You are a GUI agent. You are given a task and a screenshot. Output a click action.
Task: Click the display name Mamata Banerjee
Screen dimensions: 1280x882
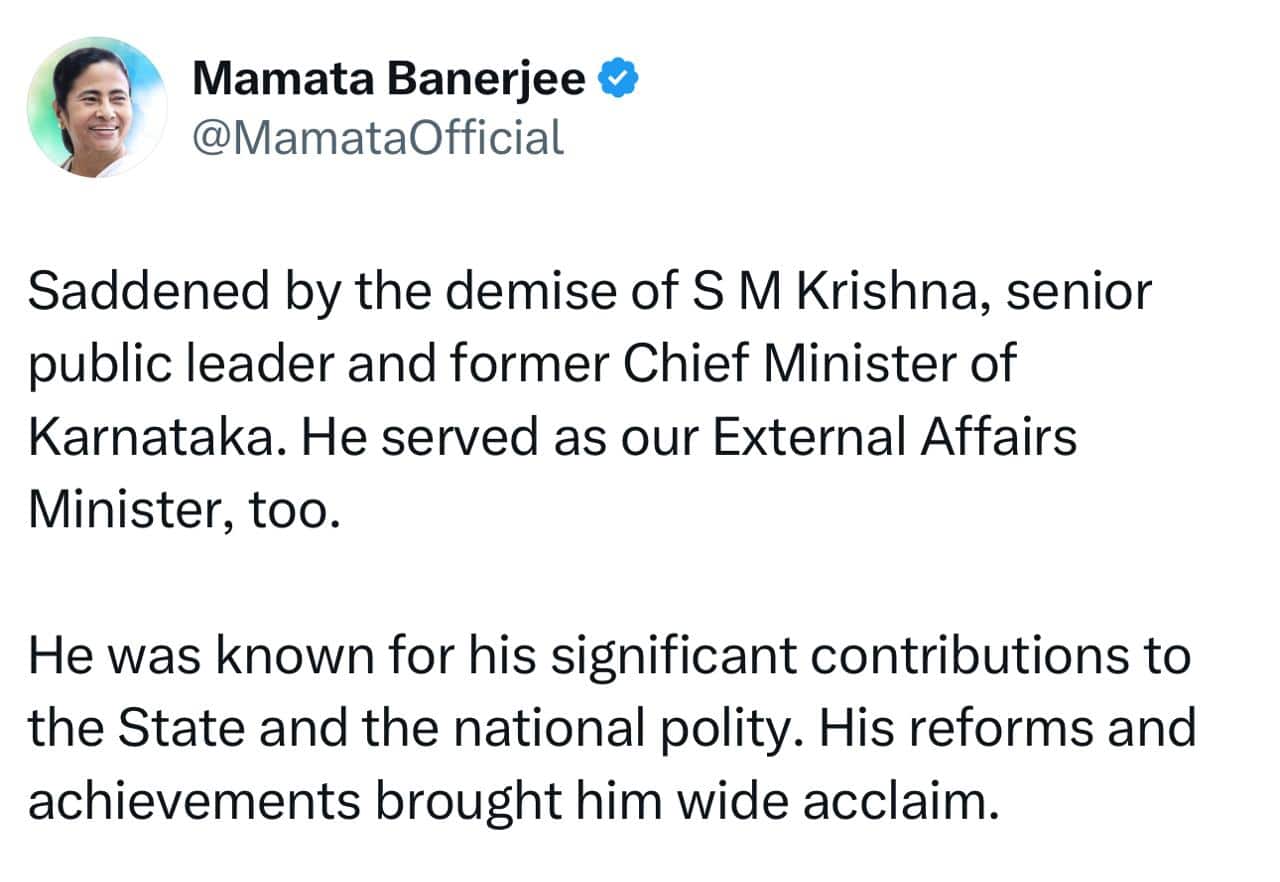pyautogui.click(x=388, y=79)
